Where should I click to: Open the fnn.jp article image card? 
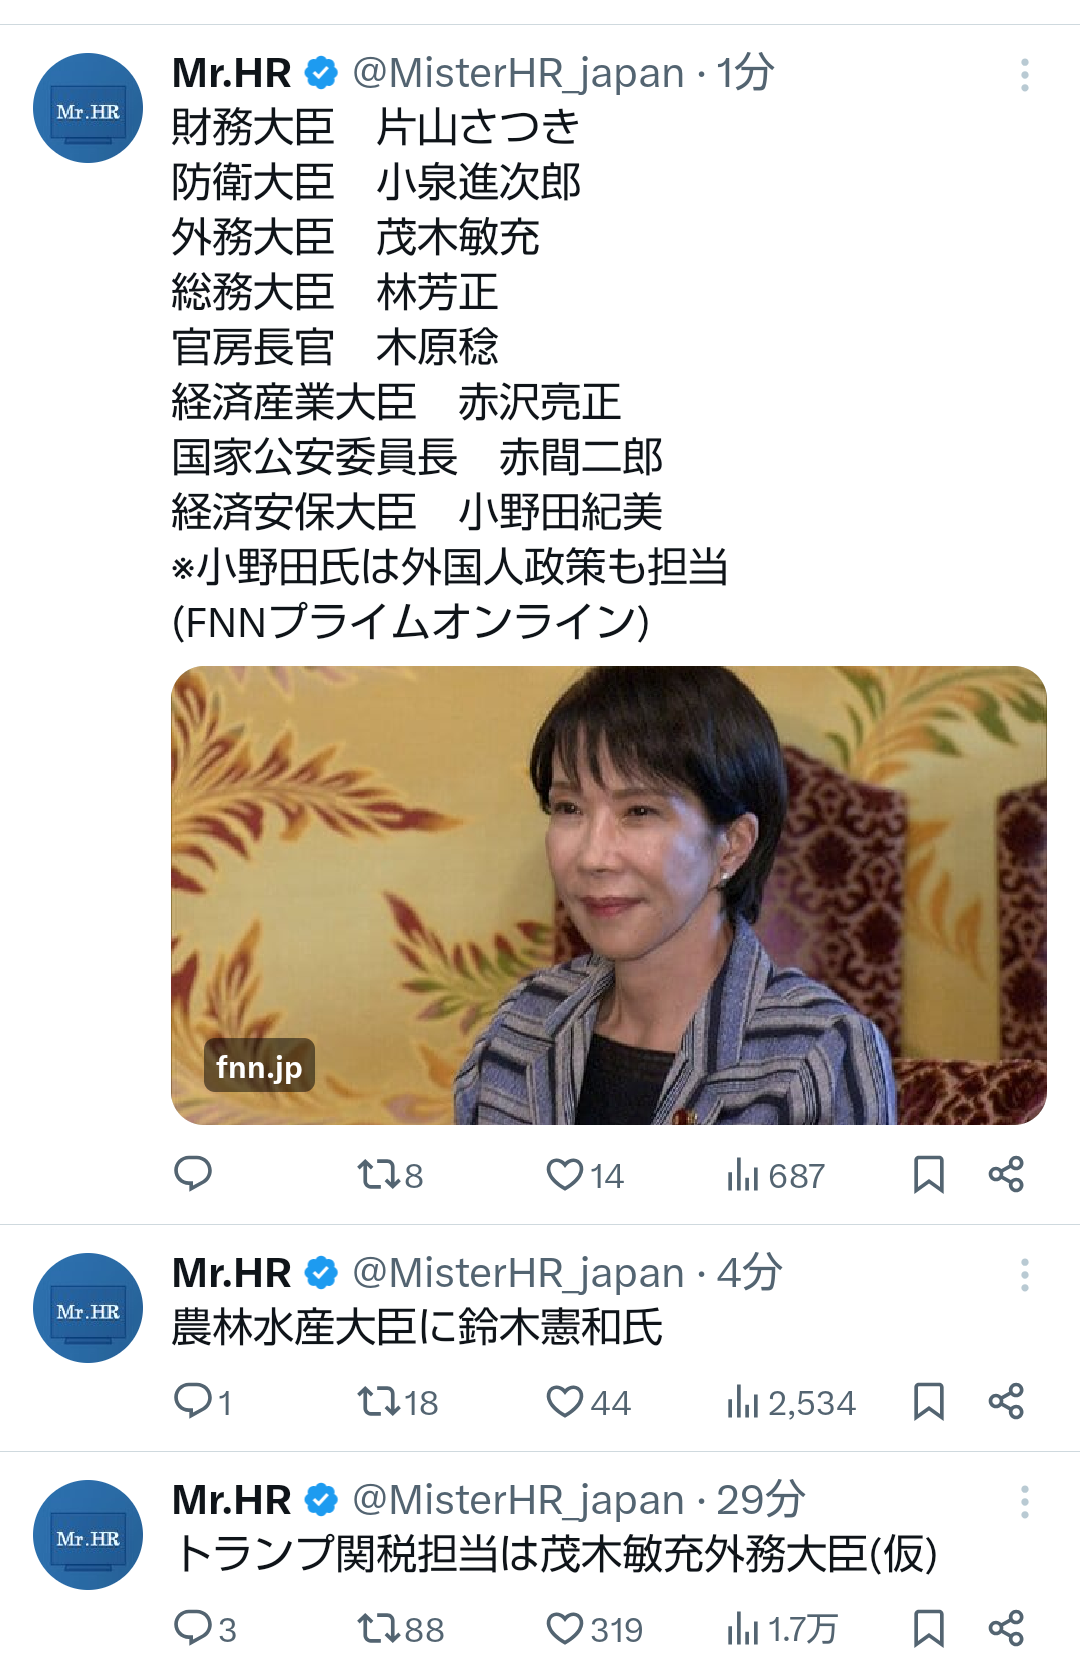[609, 895]
